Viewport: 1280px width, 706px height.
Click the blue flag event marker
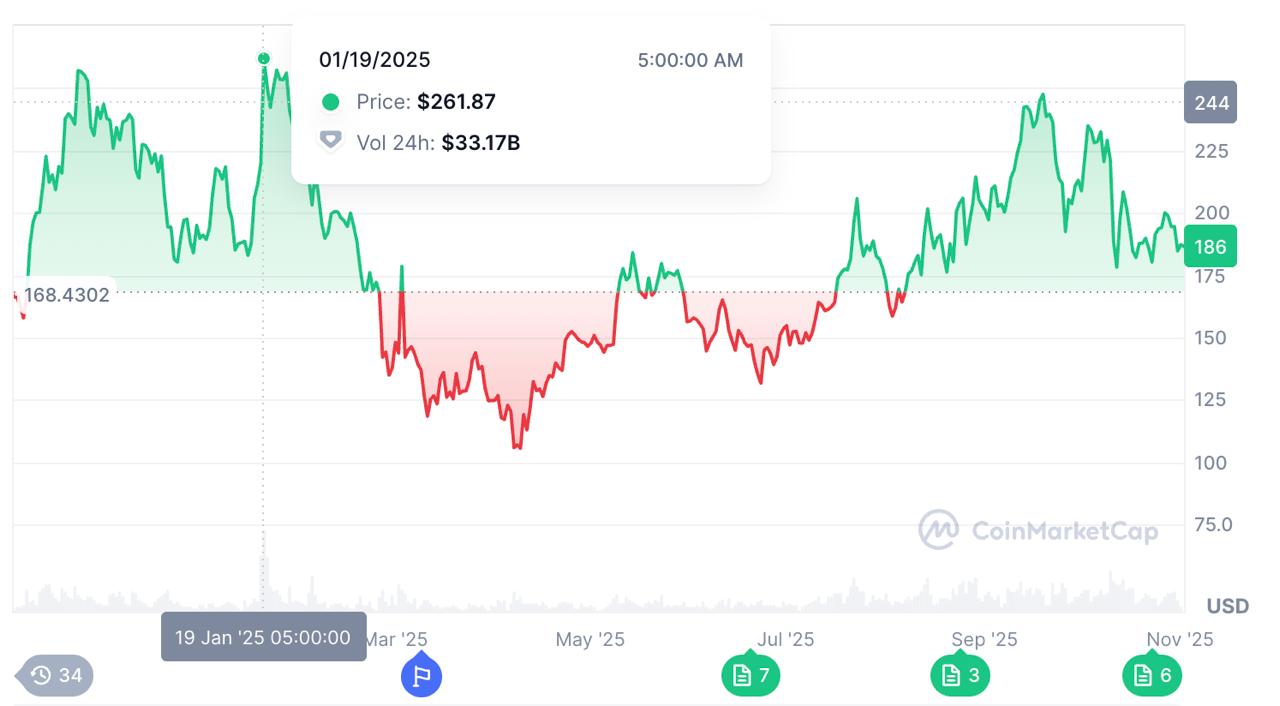click(421, 676)
